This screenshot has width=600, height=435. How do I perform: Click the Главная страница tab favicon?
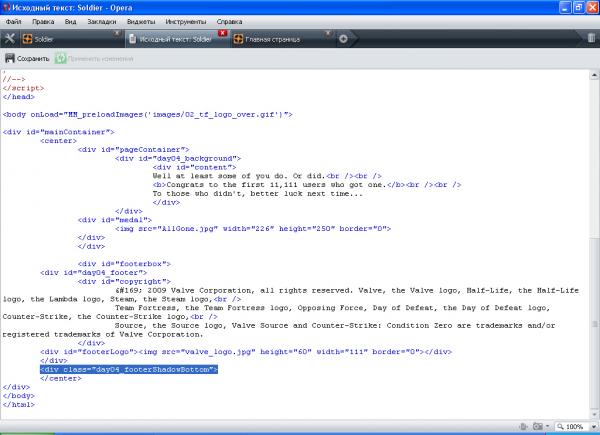pyautogui.click(x=238, y=39)
